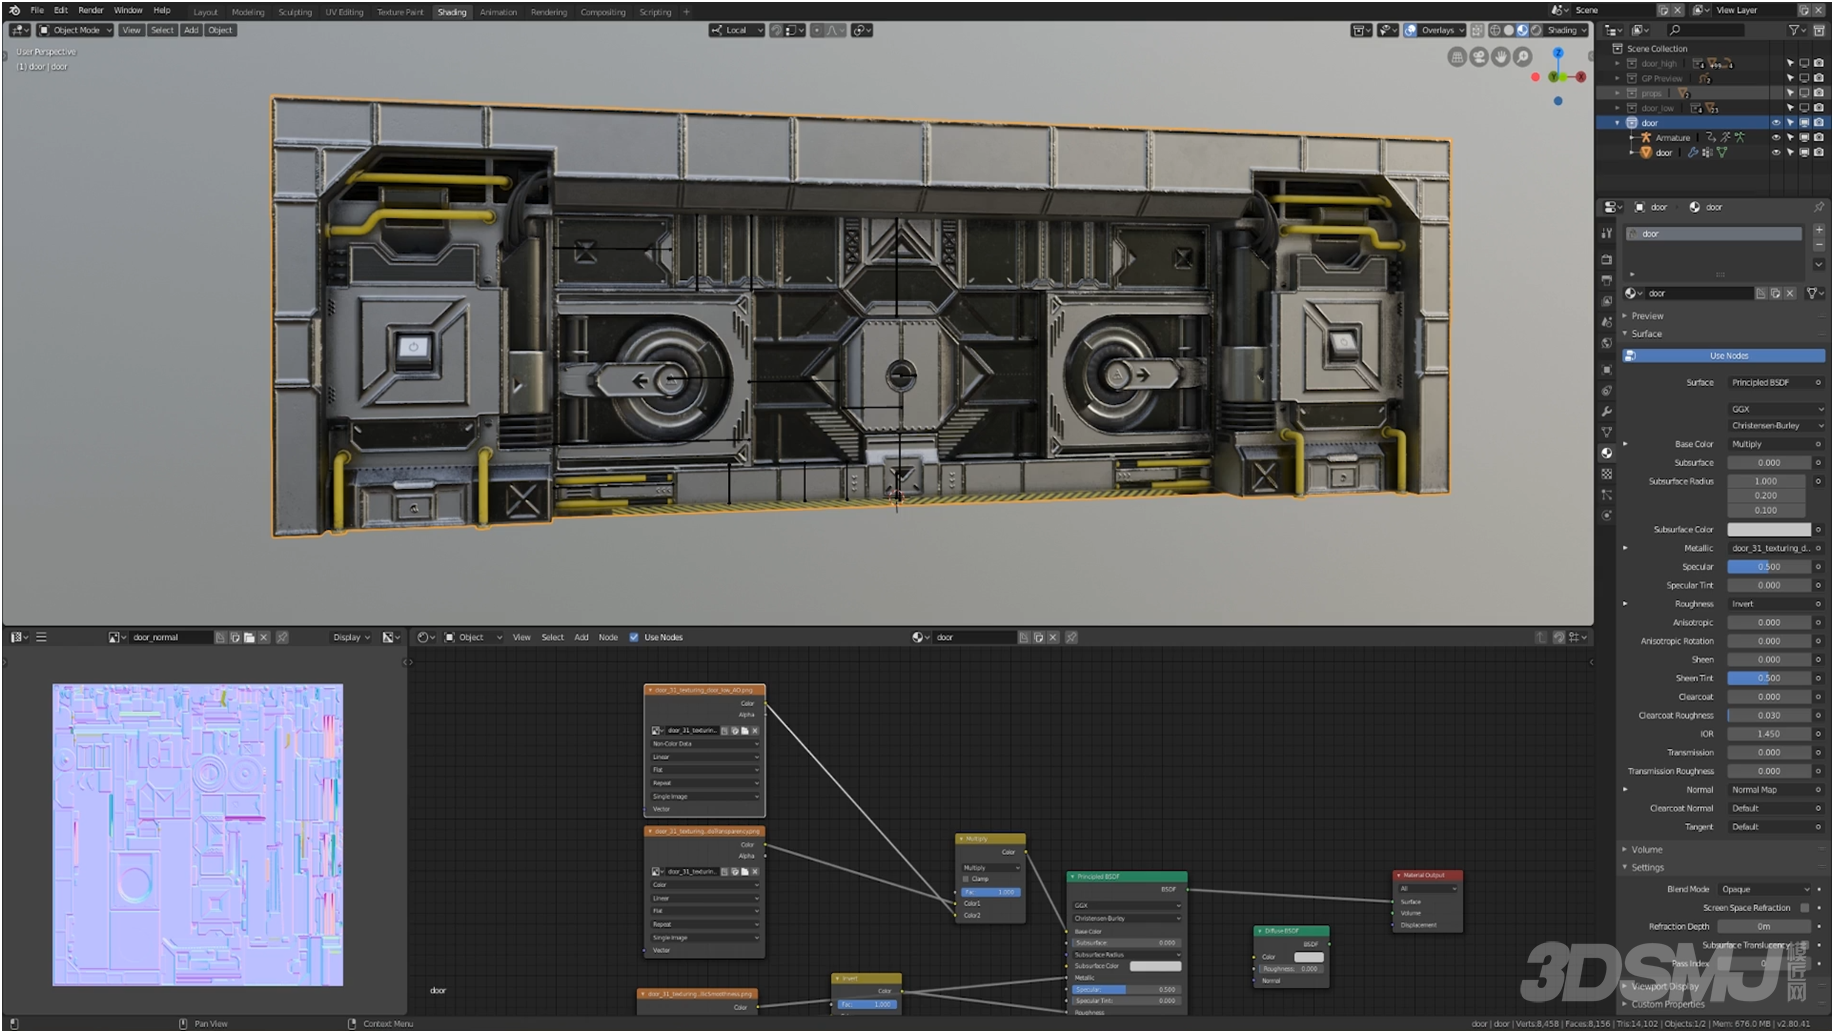Toggle Screen Space Refraction checkbox

coord(1805,908)
